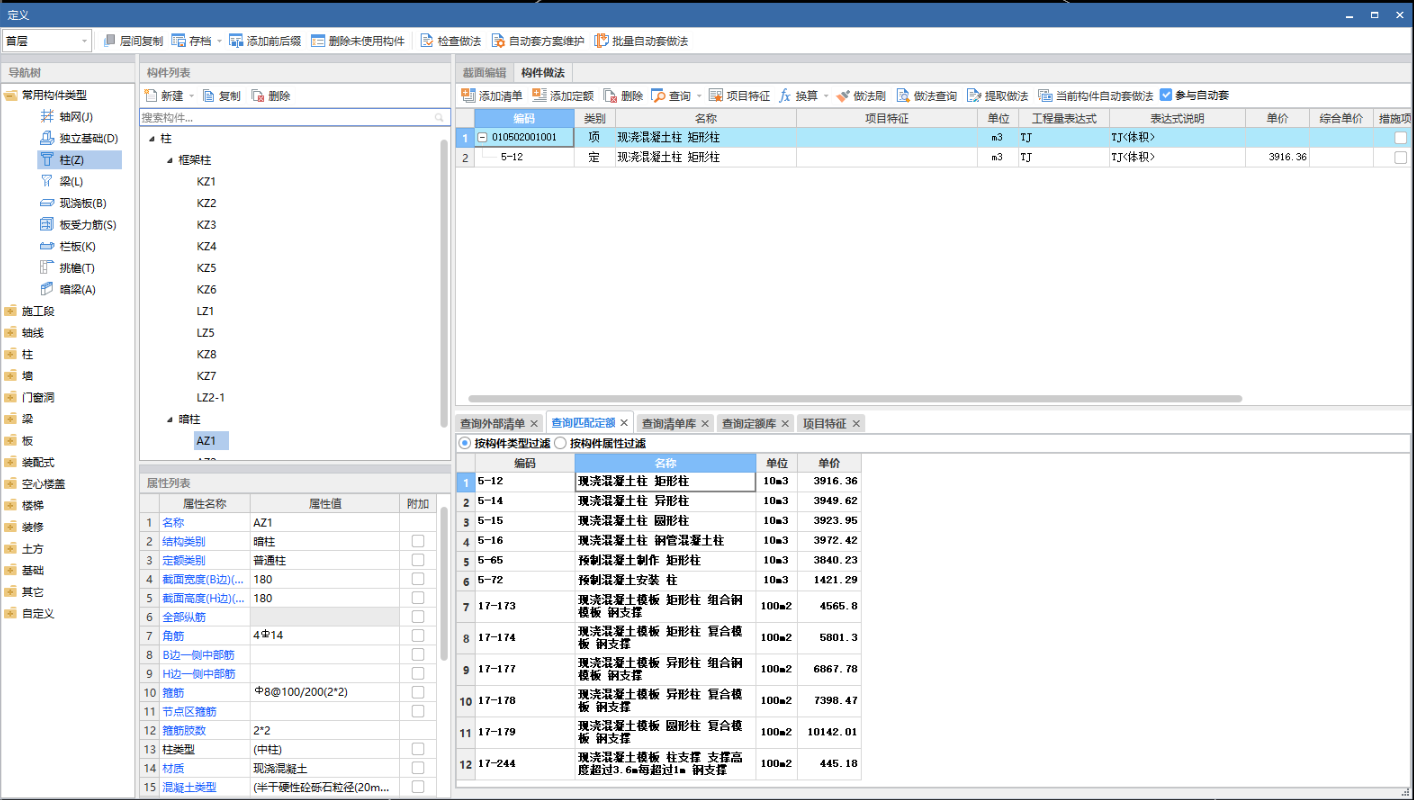
Task: Check 附加 box for 材质 property
Action: click(x=418, y=768)
